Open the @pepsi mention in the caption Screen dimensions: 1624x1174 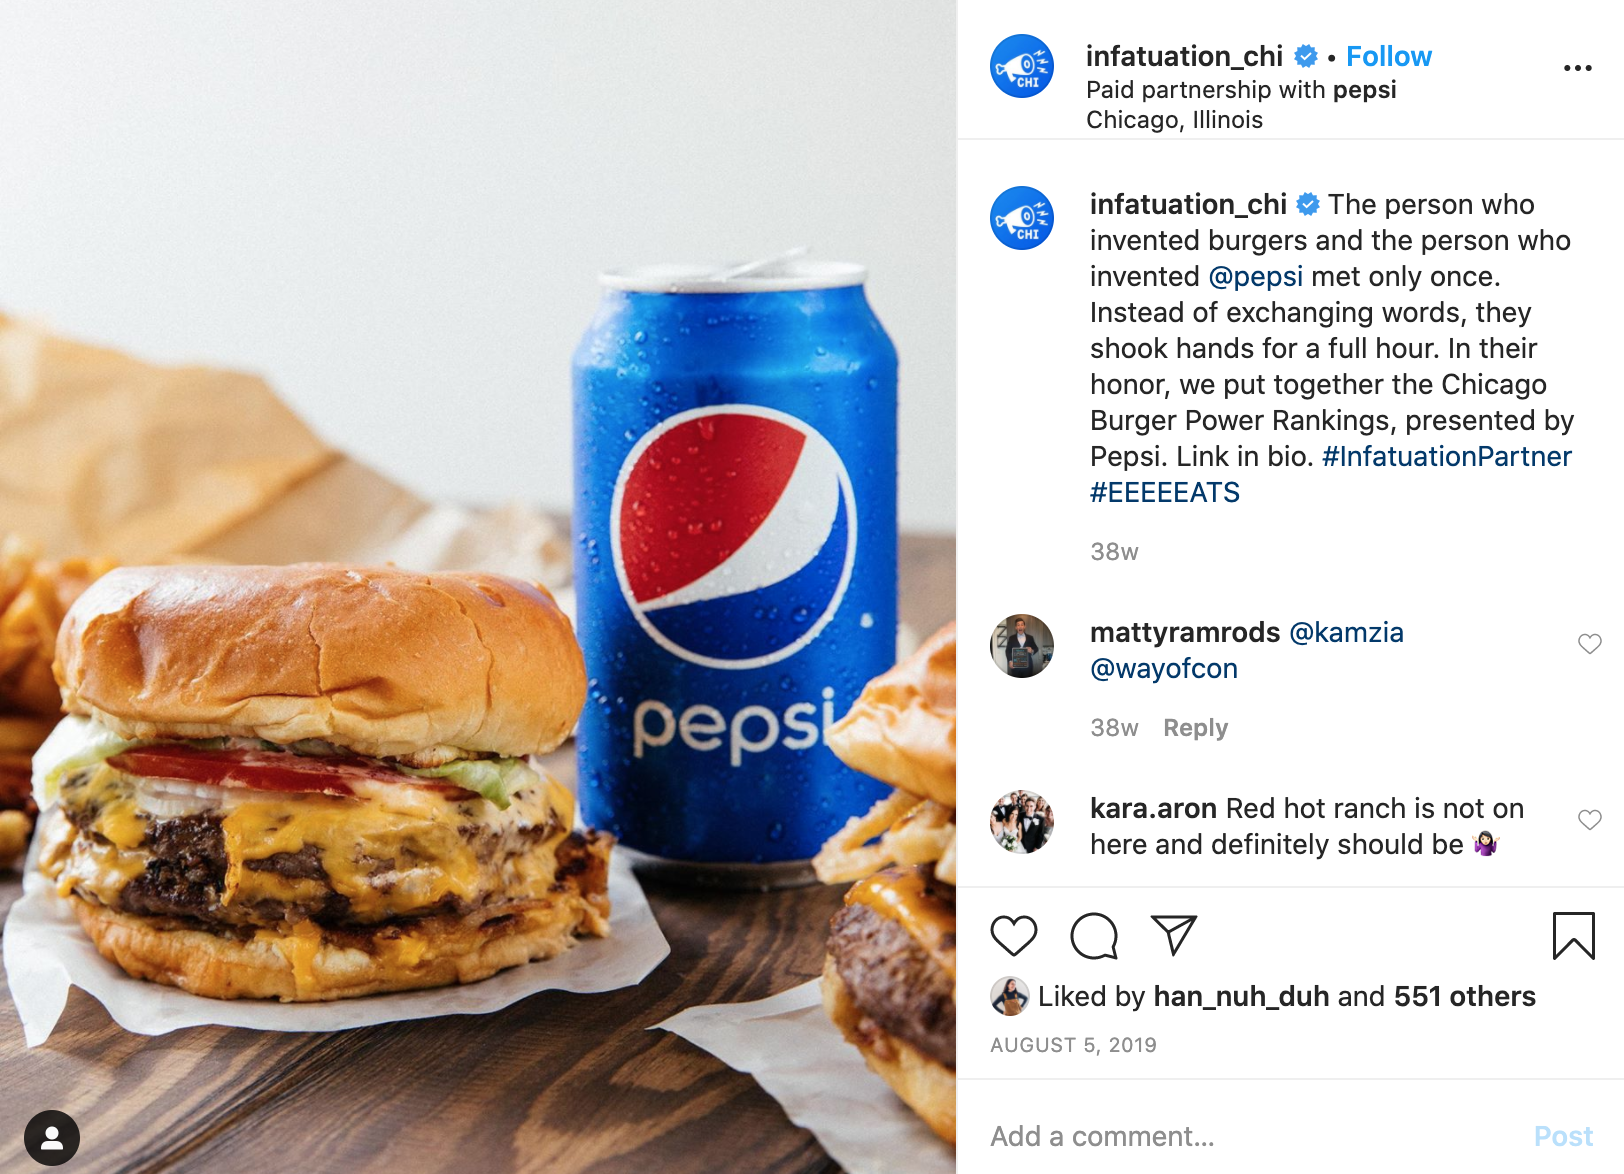(1256, 277)
